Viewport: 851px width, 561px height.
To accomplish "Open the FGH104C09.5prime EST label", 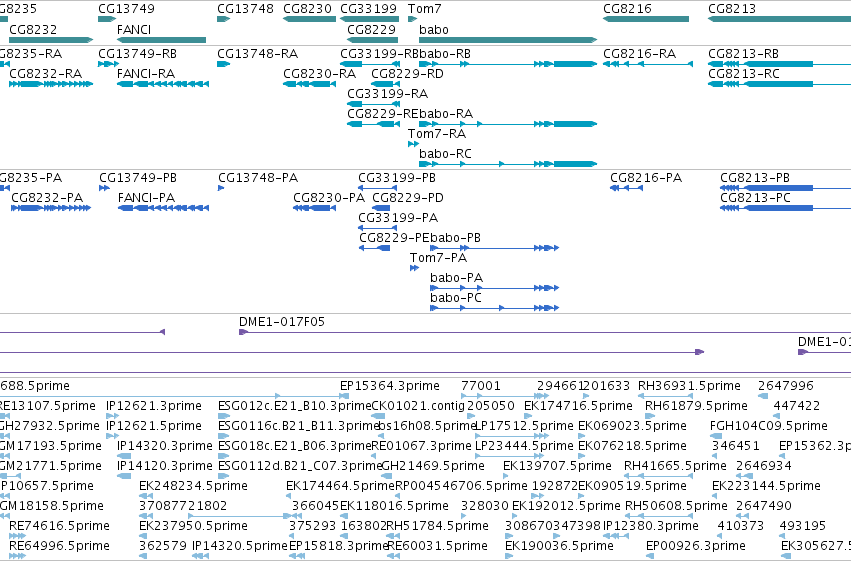I will (x=769, y=426).
